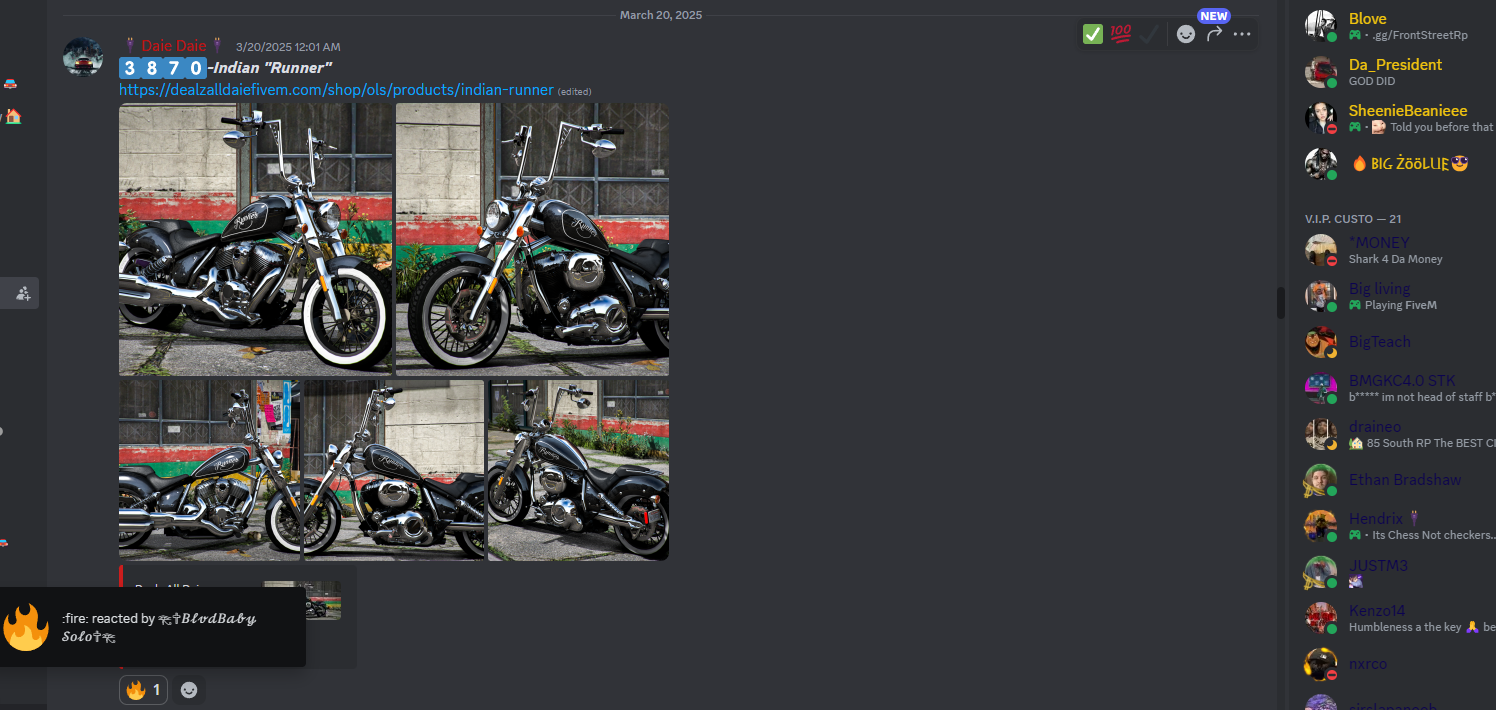Select the draineo member name
Screen dimensions: 1496x710
pos(1375,426)
